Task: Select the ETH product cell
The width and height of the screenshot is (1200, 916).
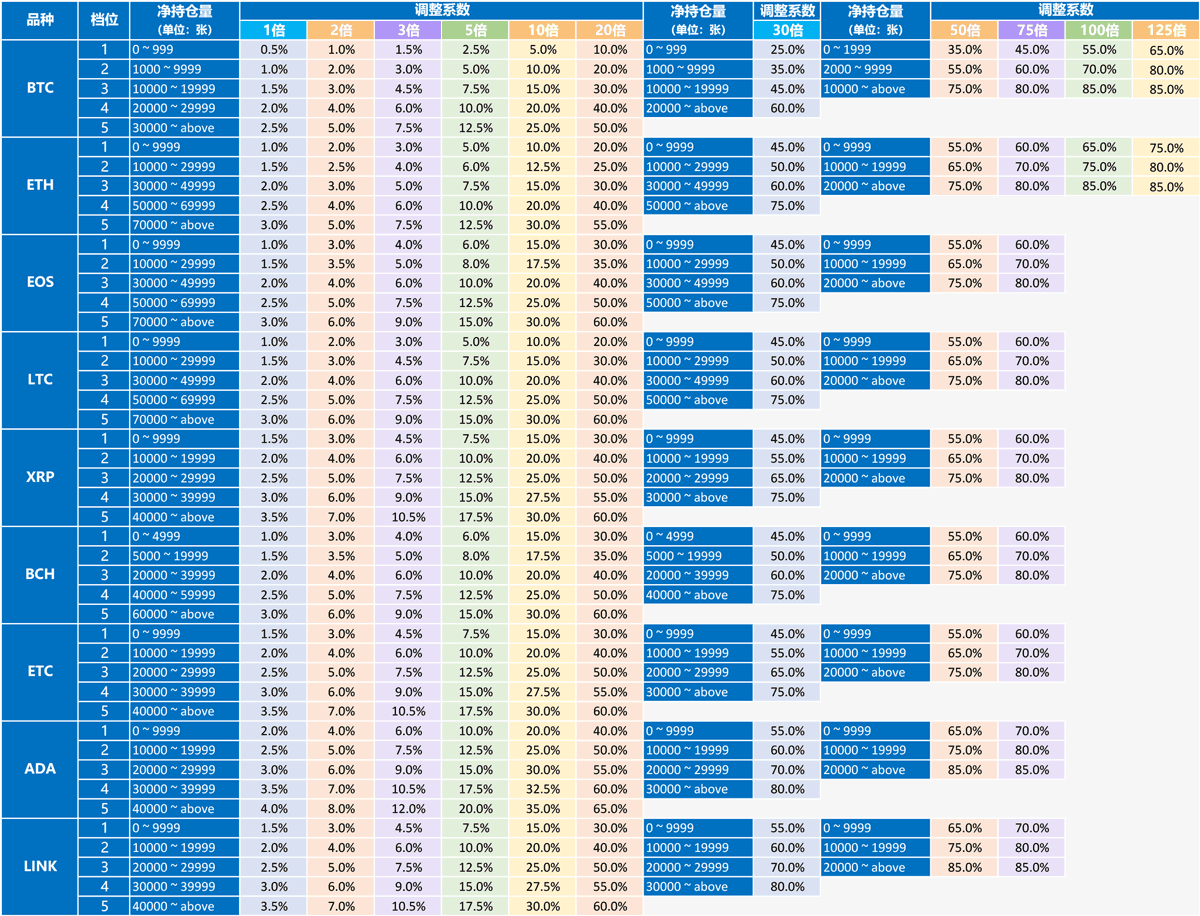Action: point(40,185)
